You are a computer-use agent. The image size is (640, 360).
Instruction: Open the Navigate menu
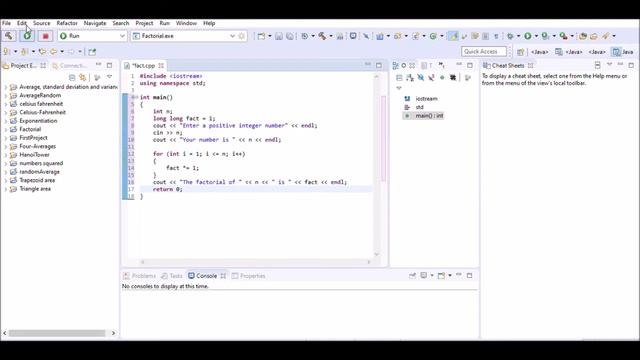click(95, 23)
